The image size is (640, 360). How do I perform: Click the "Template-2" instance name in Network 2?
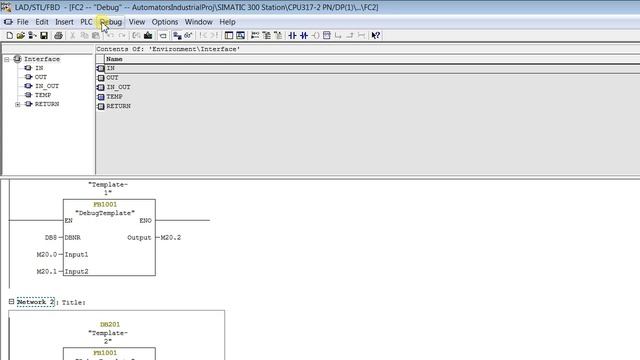click(108, 337)
